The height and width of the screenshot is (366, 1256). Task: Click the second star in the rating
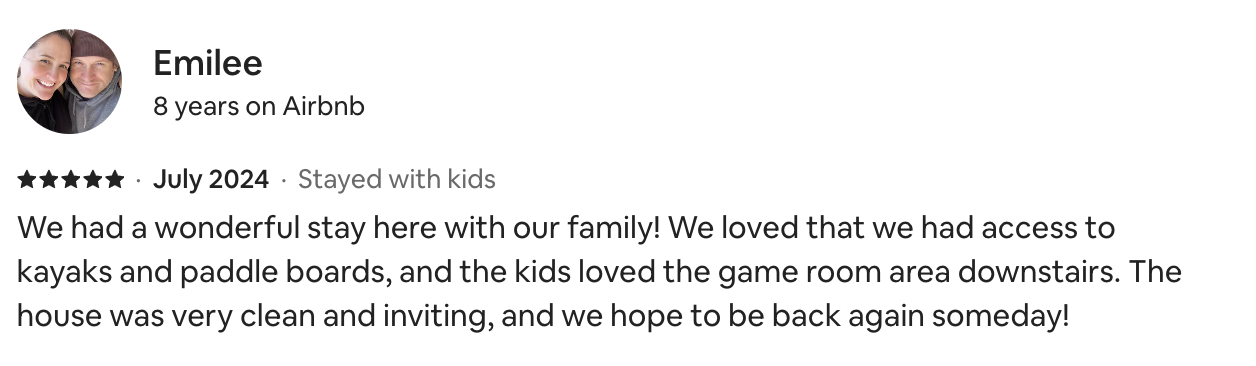click(x=49, y=180)
